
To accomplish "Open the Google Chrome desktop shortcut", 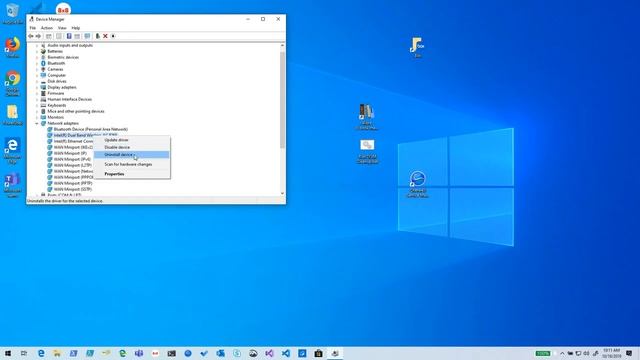I will [13, 84].
